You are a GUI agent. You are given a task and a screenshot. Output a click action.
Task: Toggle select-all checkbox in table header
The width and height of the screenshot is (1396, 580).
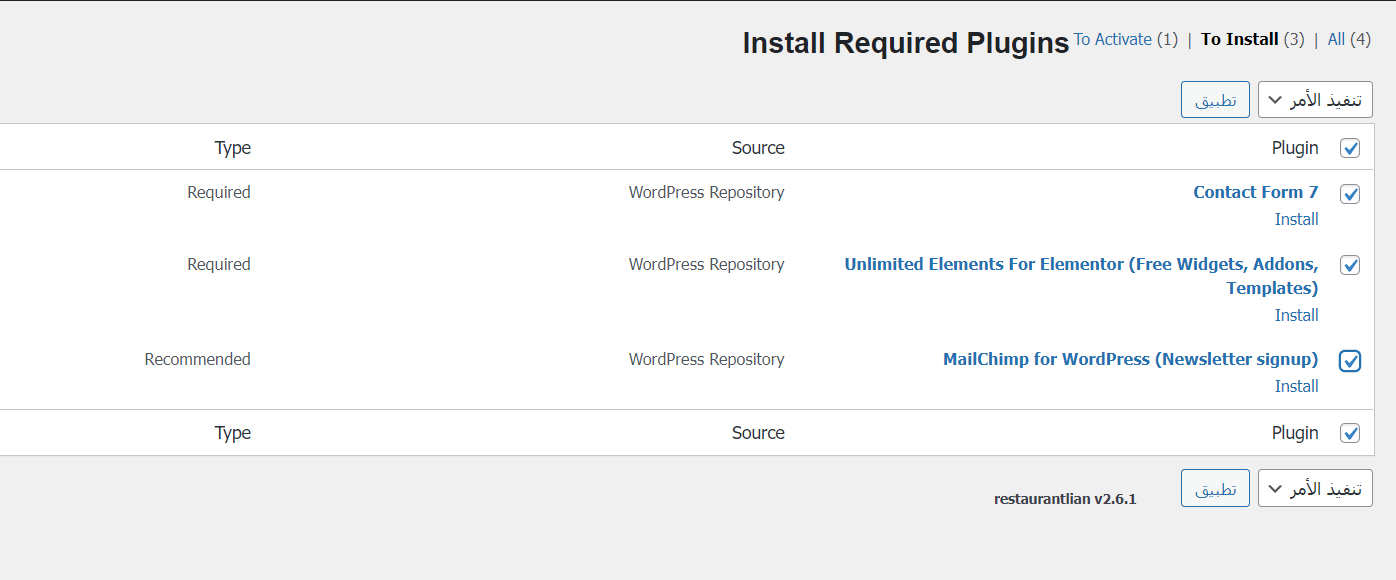[x=1350, y=149]
